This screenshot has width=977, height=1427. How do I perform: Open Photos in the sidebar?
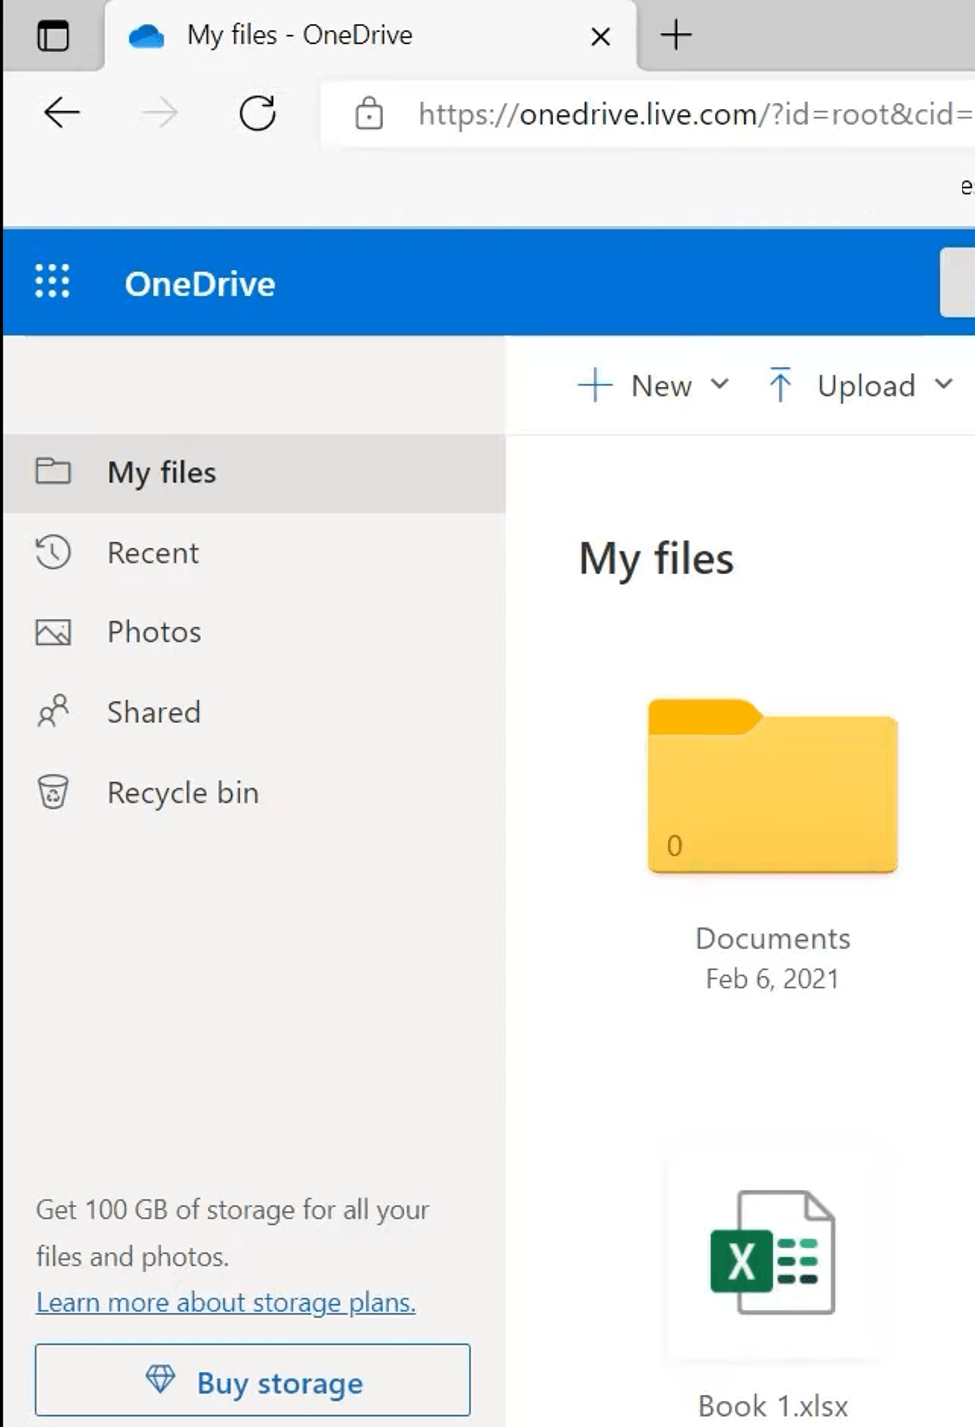254,632
